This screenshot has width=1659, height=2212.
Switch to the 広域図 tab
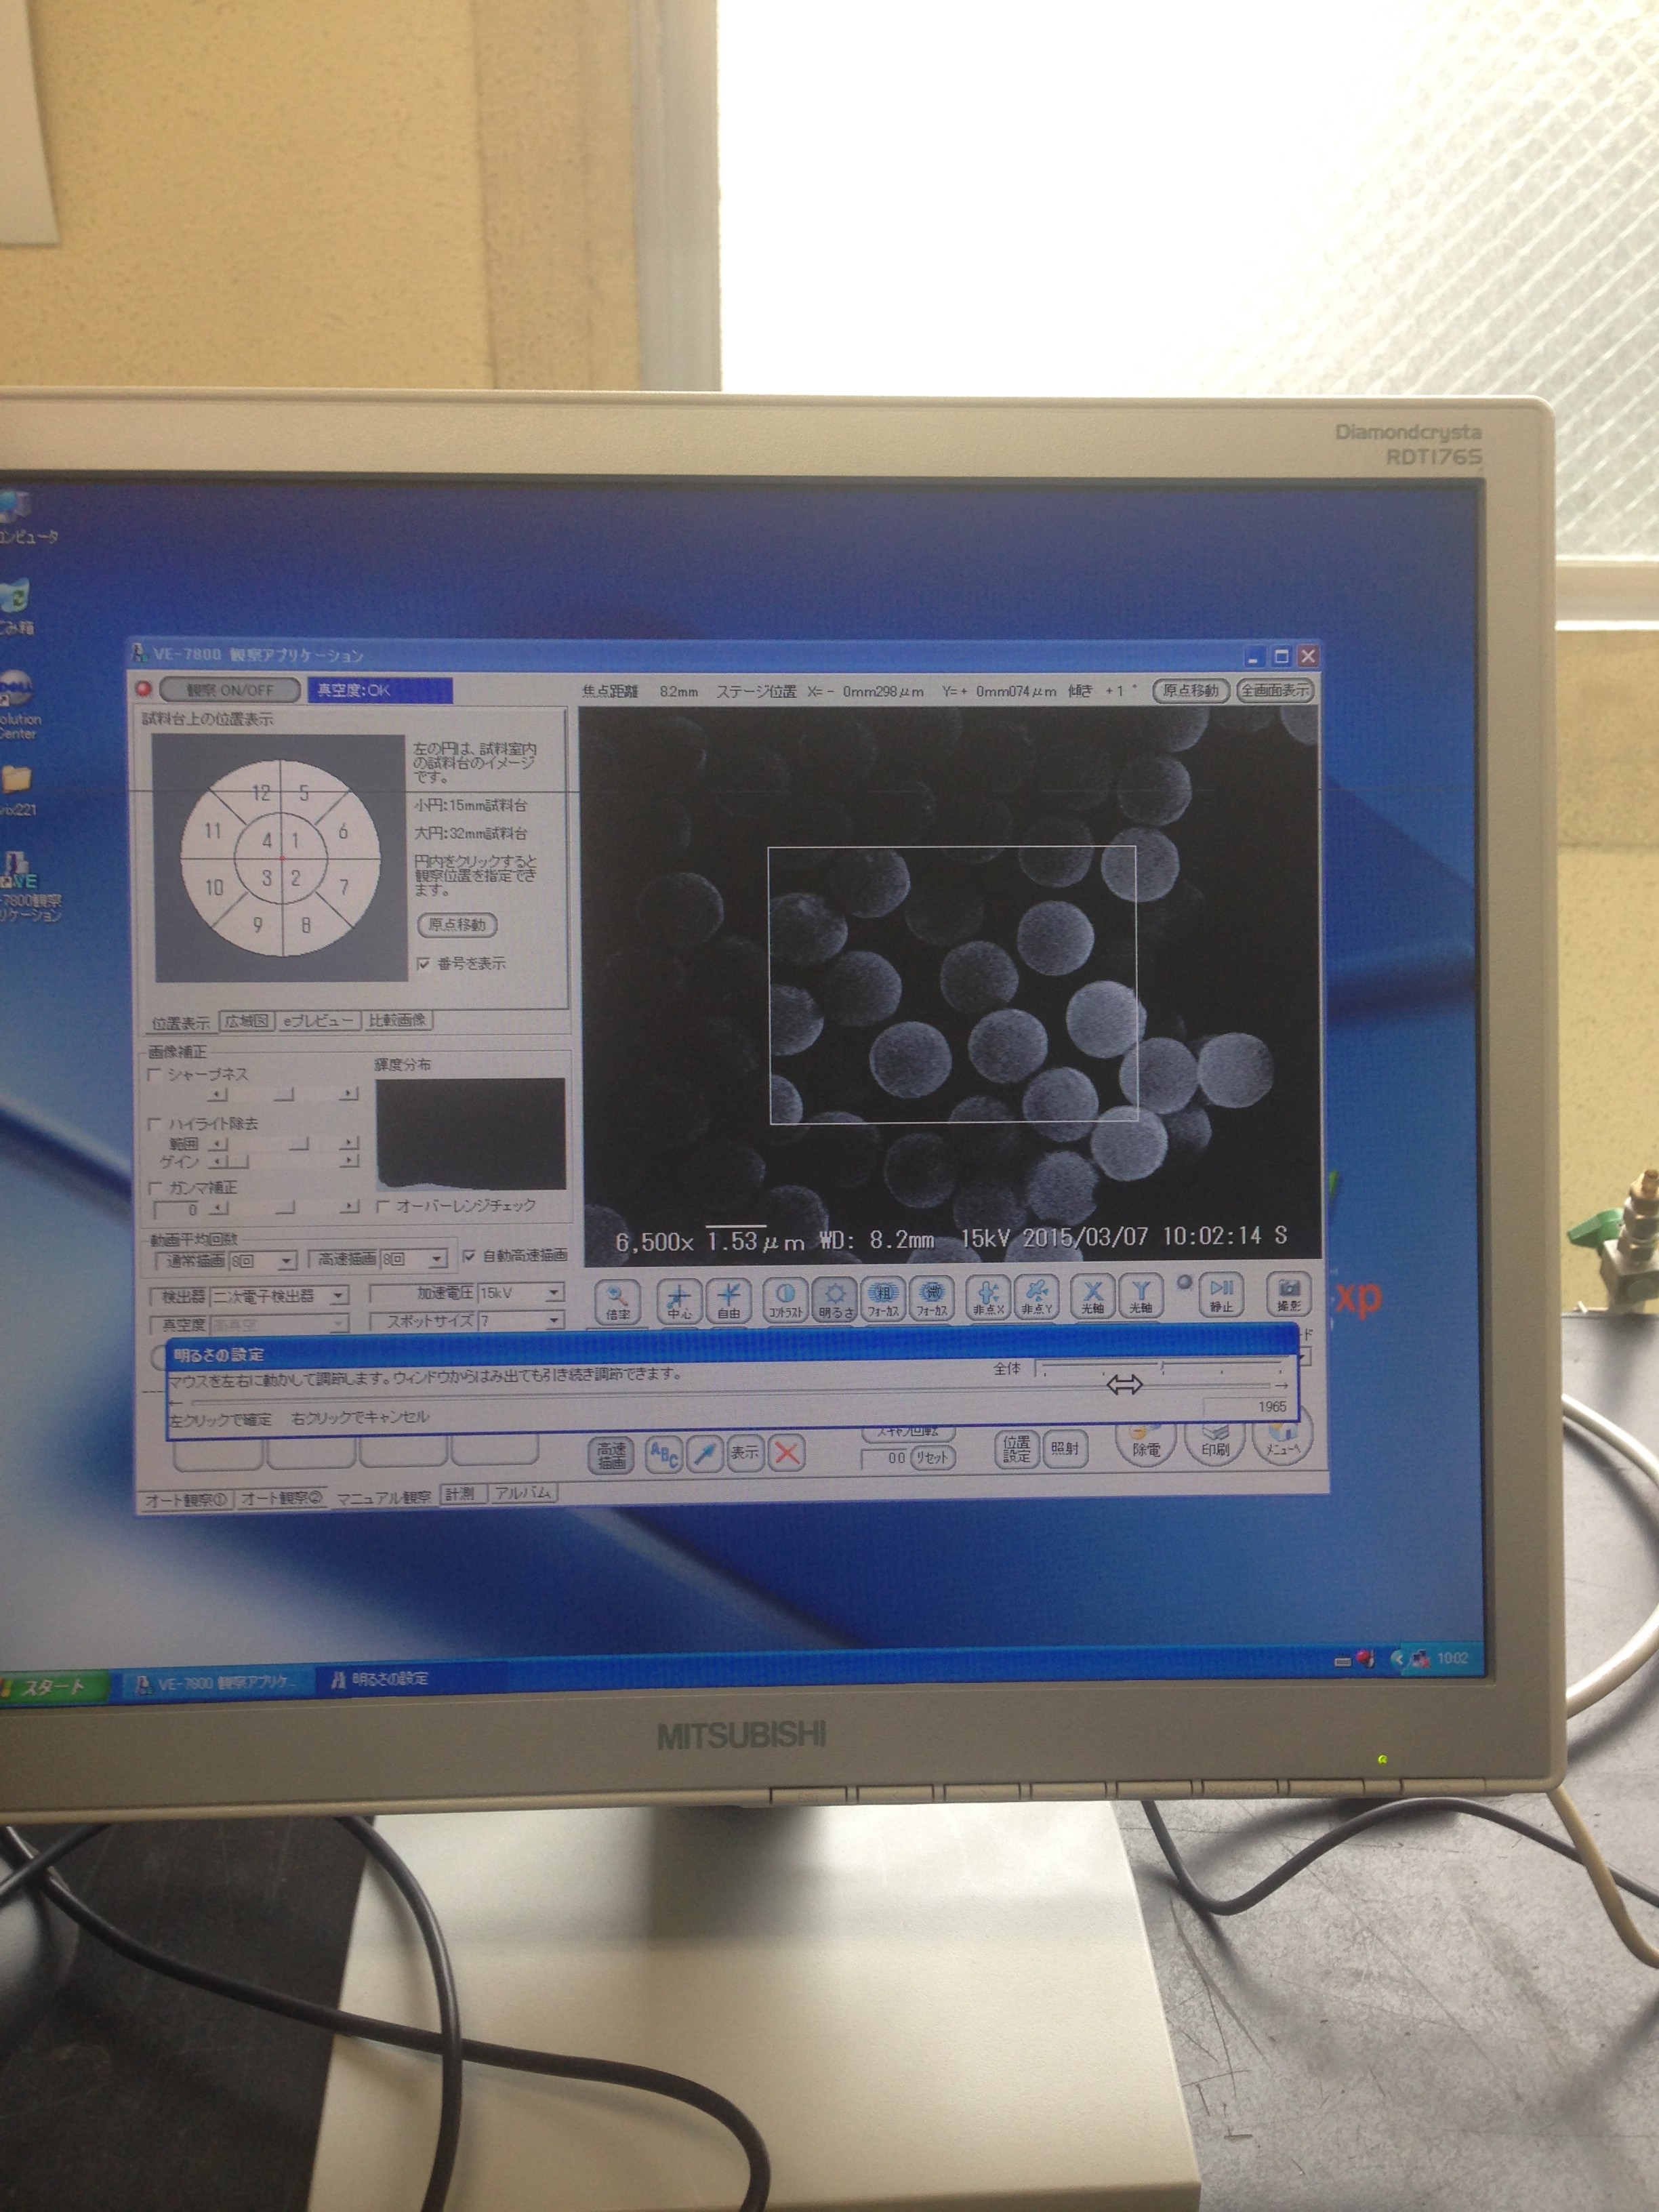pyautogui.click(x=246, y=1022)
